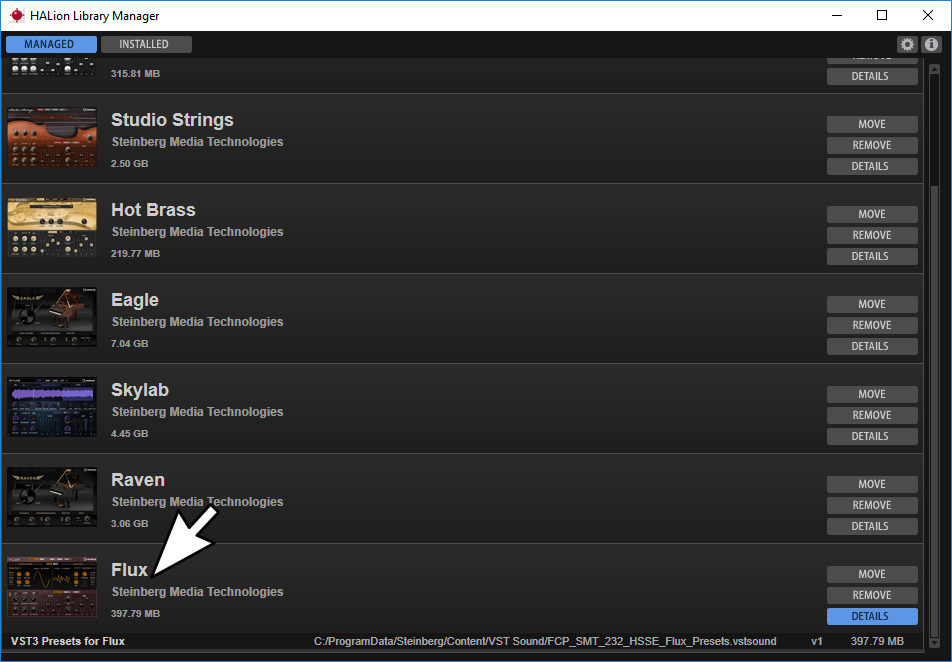Collapse the highlighted DETAILS for Flux
Viewport: 952px width, 662px height.
click(x=872, y=616)
